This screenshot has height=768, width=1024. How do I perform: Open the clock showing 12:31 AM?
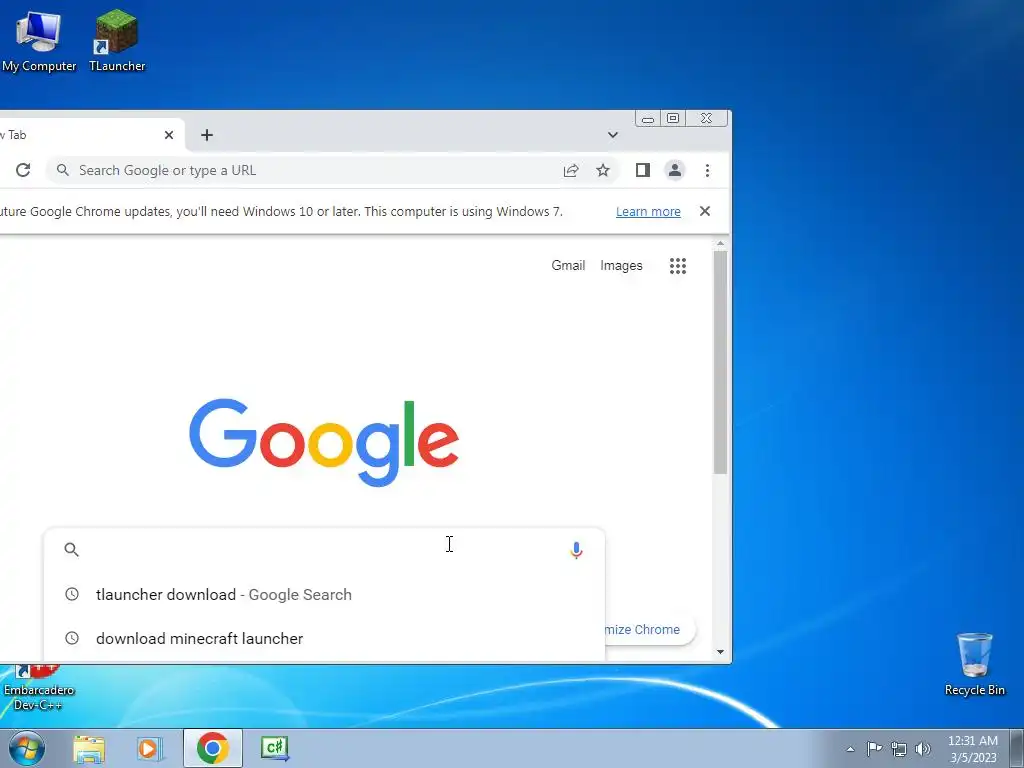(973, 748)
